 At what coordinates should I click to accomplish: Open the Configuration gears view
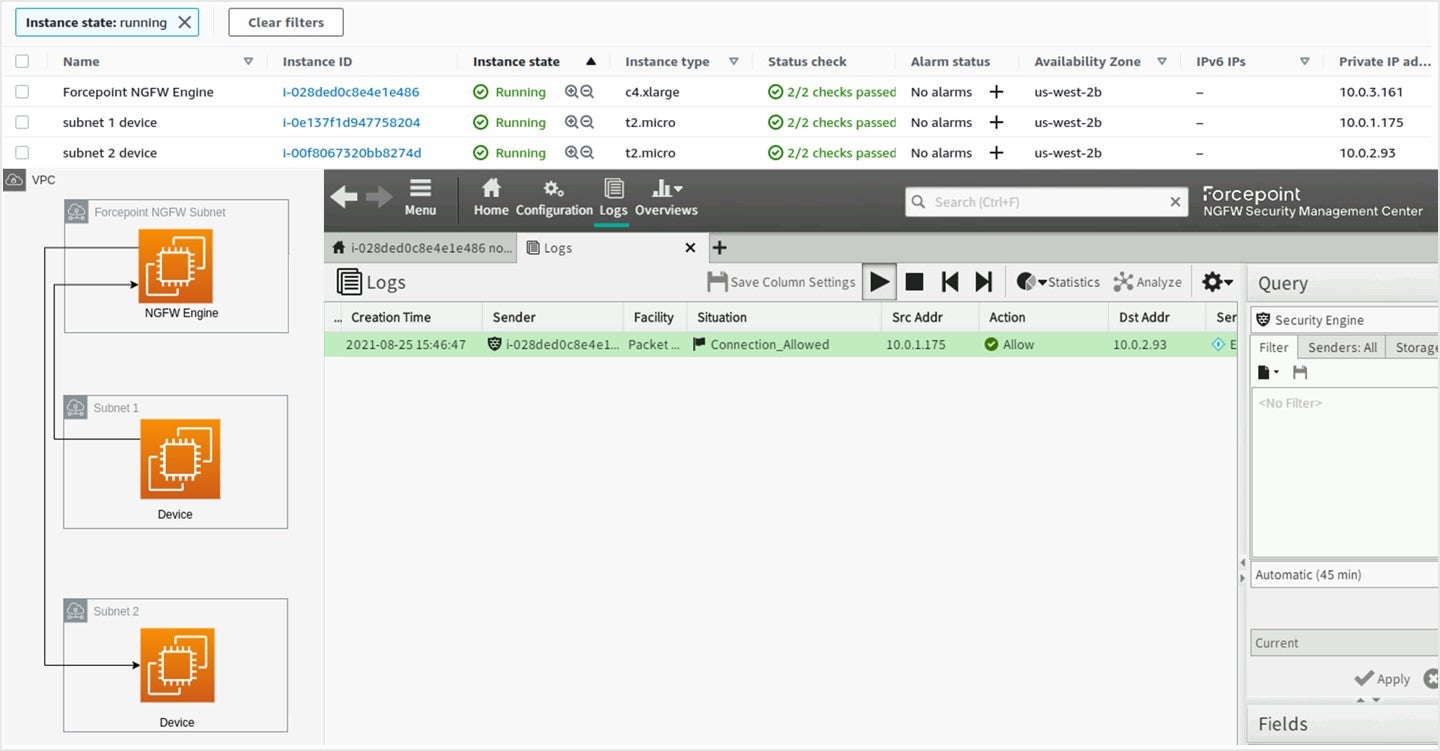[554, 197]
